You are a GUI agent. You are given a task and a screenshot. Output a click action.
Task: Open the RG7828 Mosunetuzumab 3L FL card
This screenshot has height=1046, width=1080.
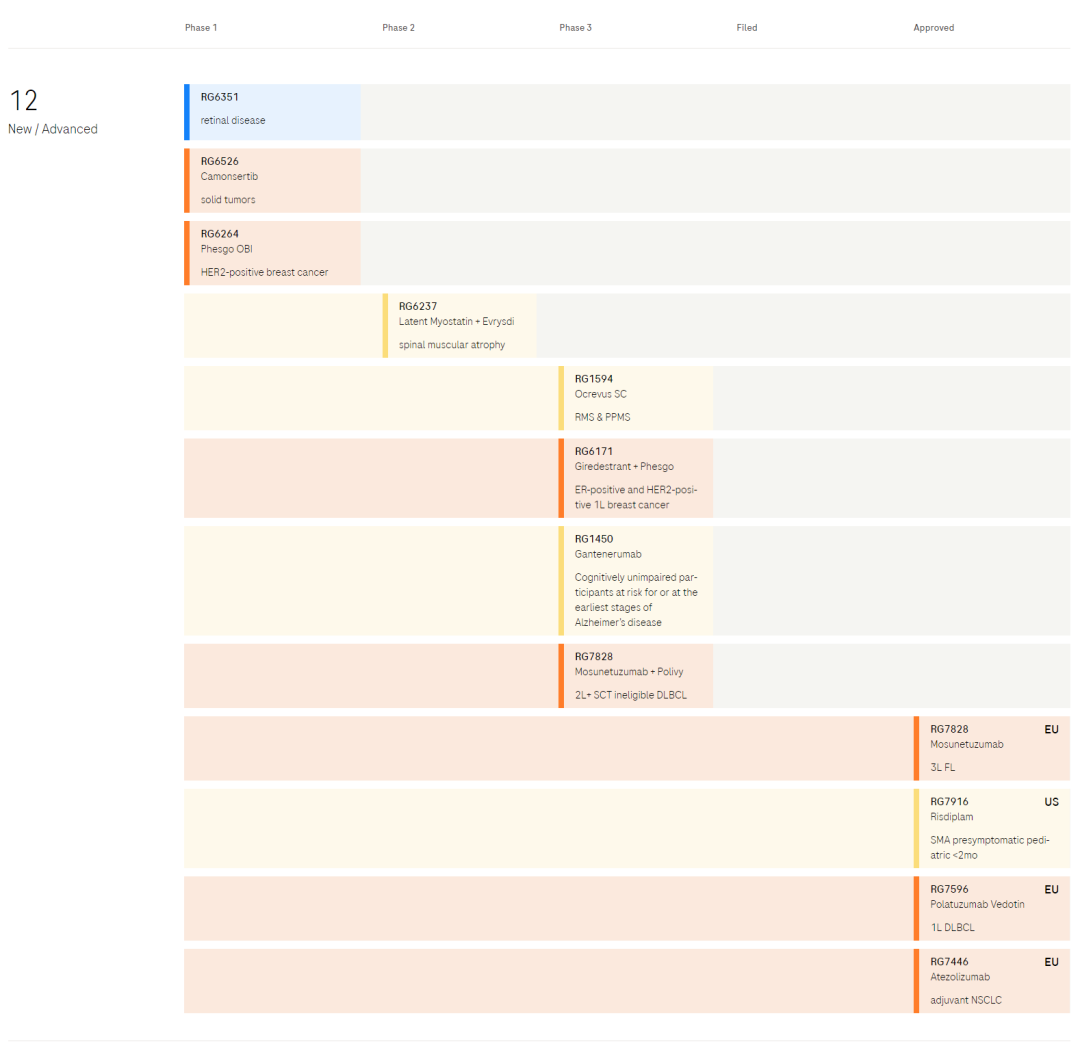click(x=992, y=749)
